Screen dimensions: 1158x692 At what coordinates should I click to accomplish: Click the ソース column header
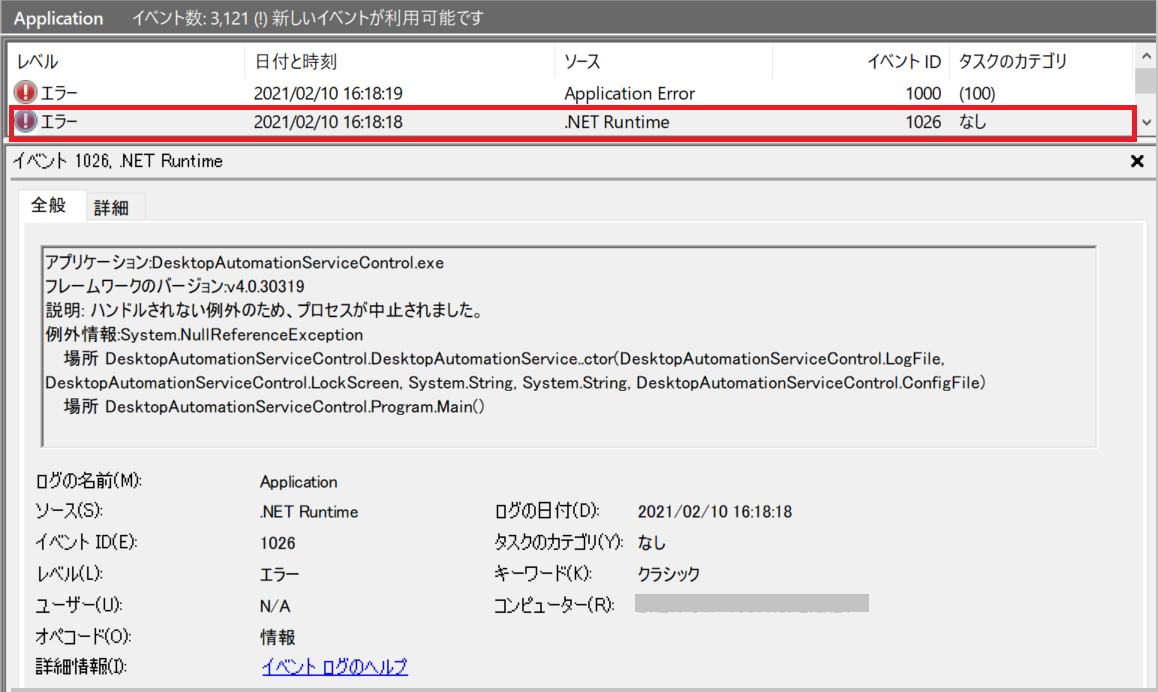(x=663, y=61)
